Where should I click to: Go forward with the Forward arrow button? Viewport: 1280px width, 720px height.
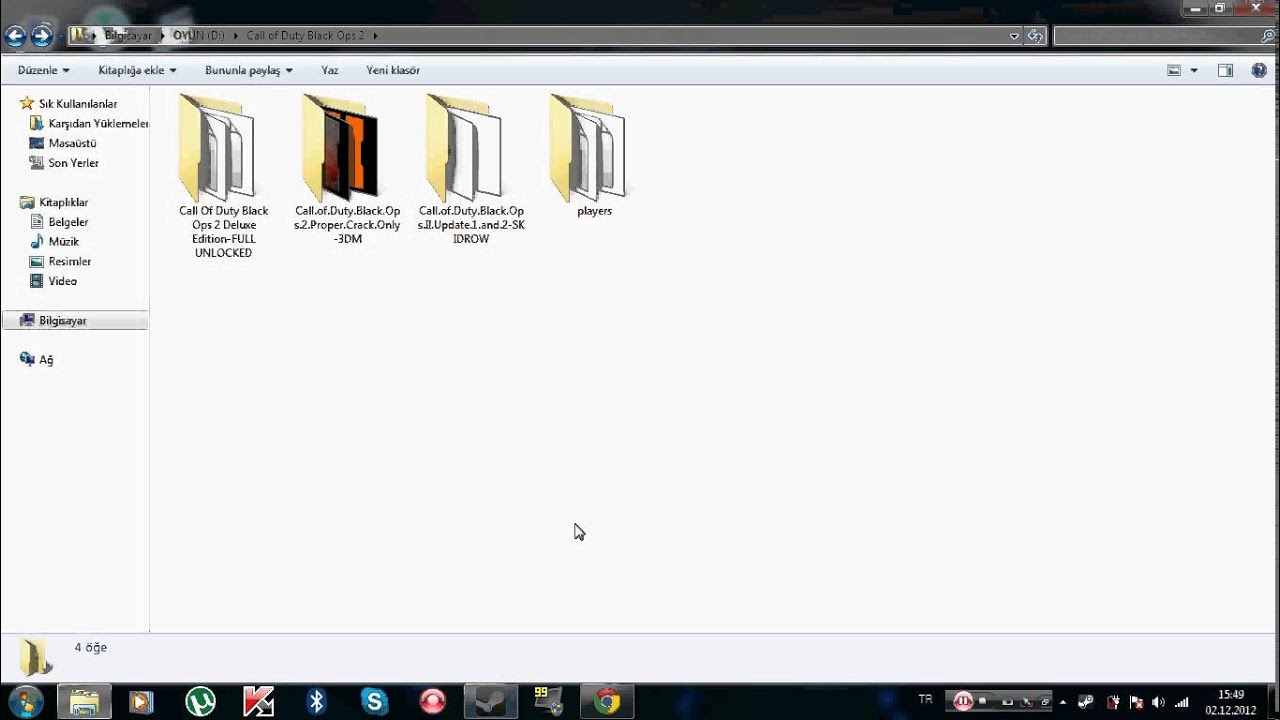point(41,37)
